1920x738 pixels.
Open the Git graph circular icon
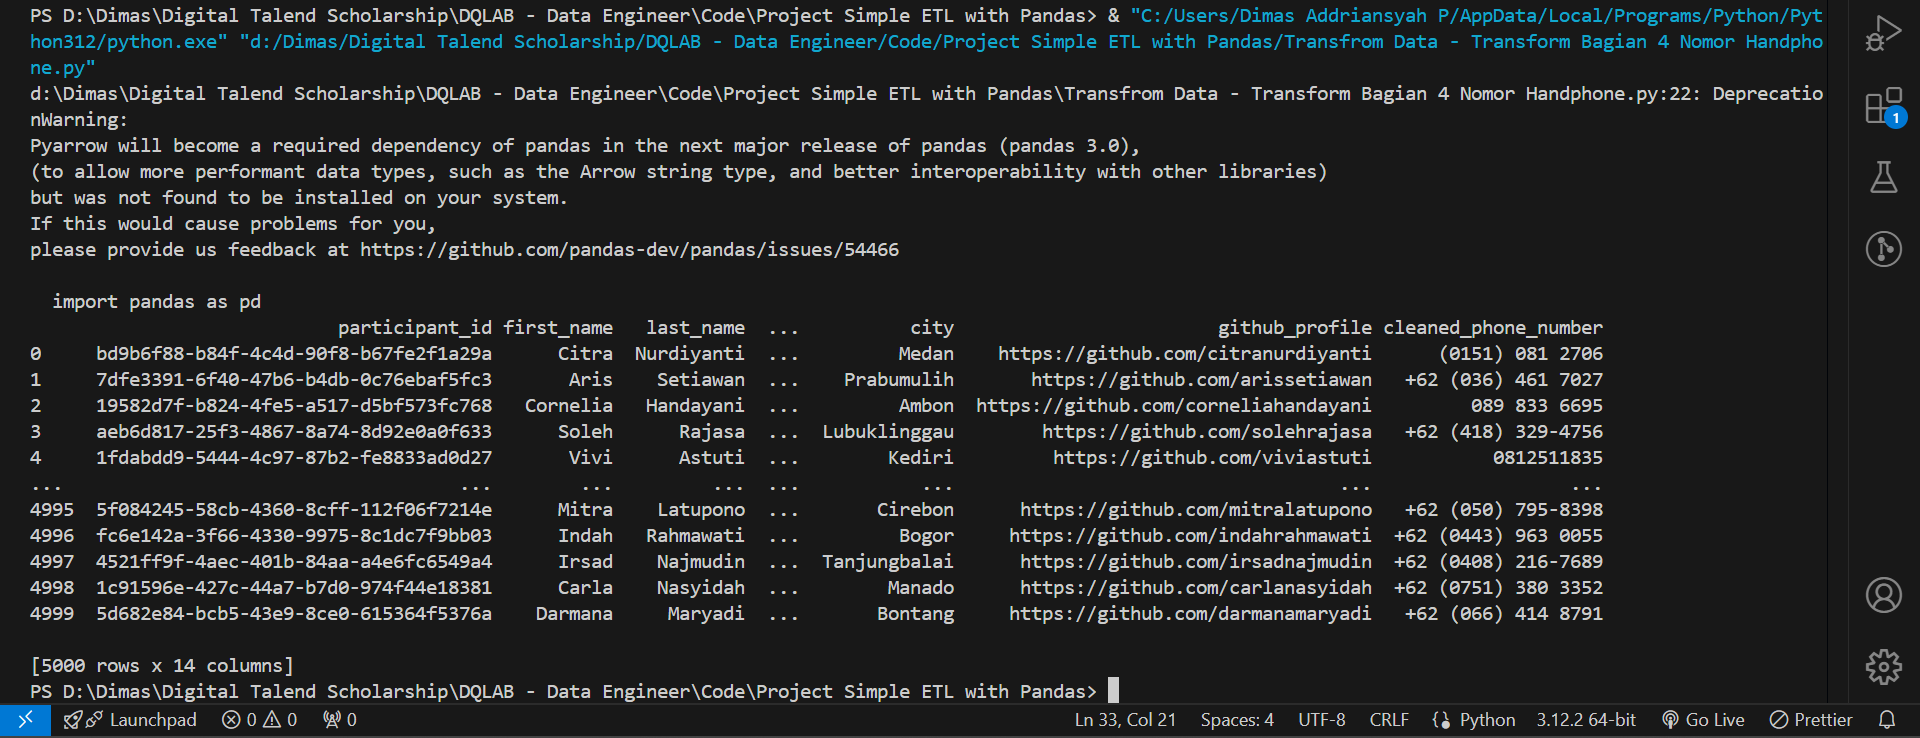(x=1883, y=249)
